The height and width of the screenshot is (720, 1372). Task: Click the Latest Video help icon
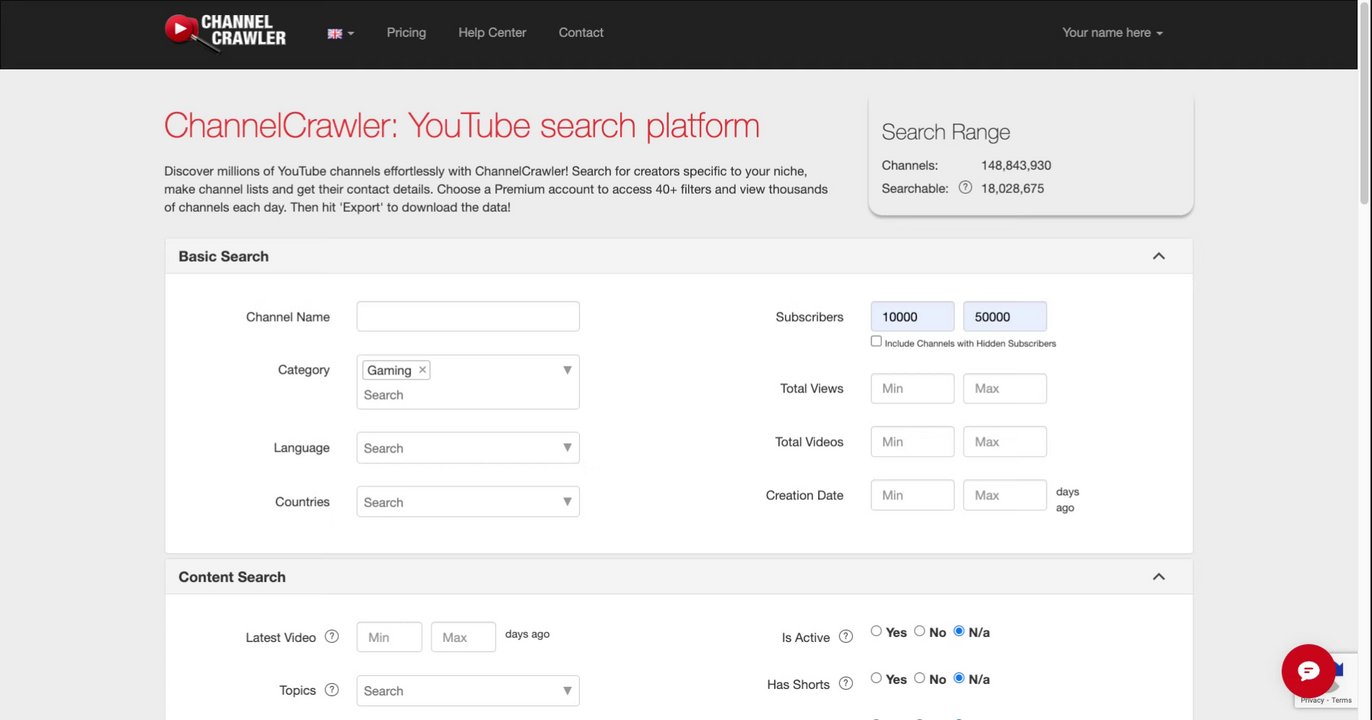tap(332, 637)
